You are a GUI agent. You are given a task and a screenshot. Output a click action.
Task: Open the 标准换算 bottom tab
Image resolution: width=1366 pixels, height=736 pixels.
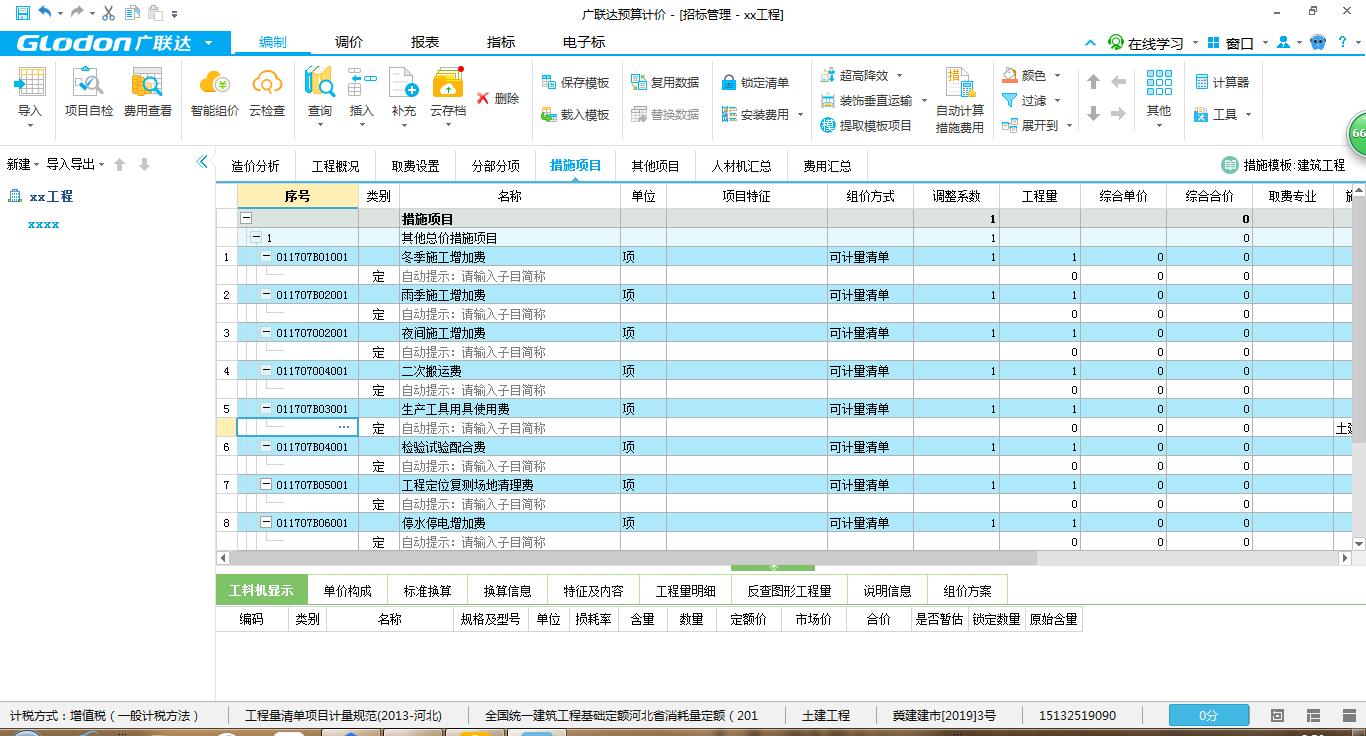(x=428, y=591)
